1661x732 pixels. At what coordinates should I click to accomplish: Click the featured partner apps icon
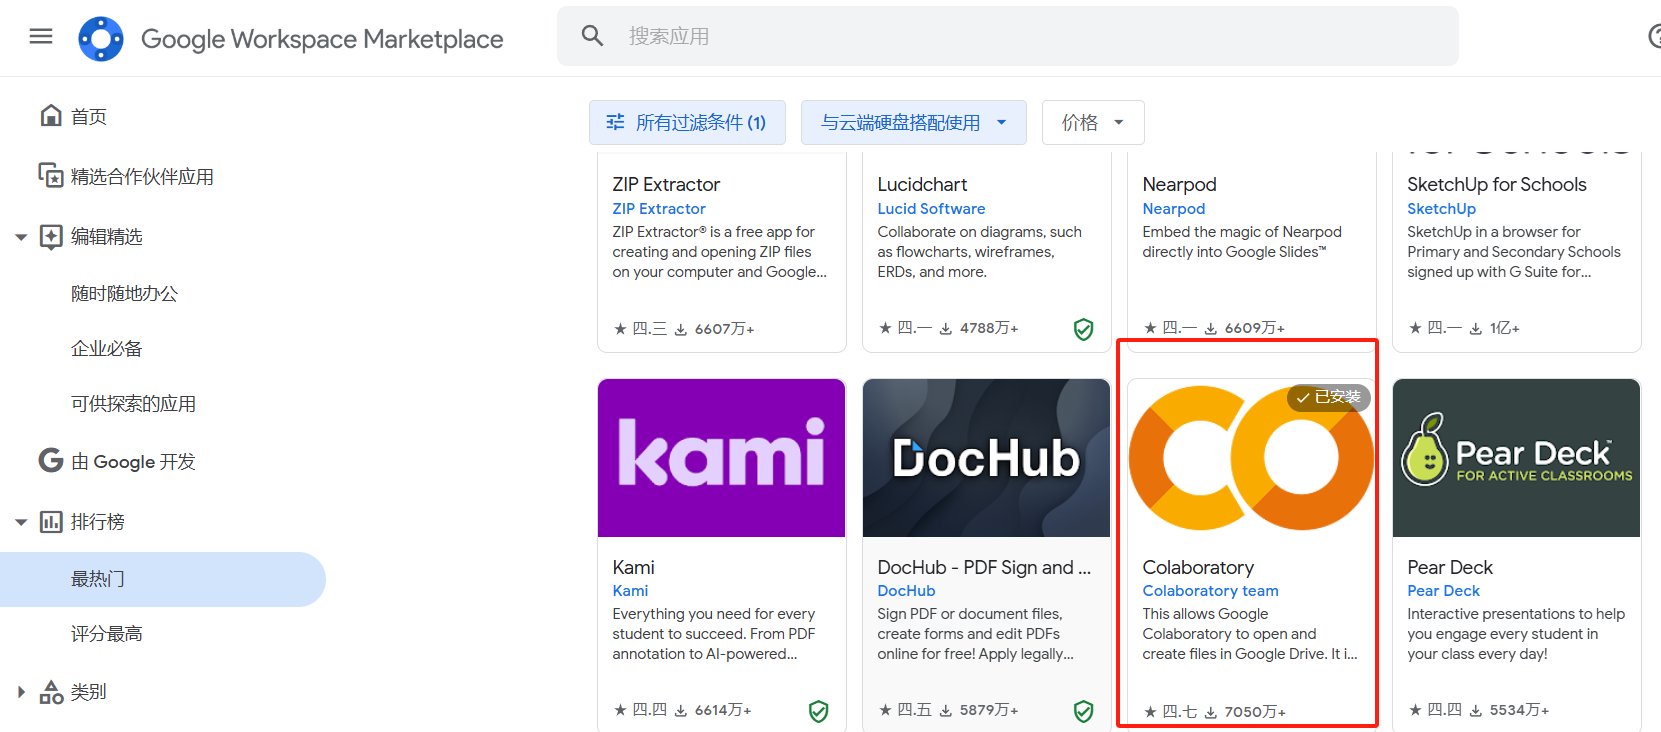point(51,176)
